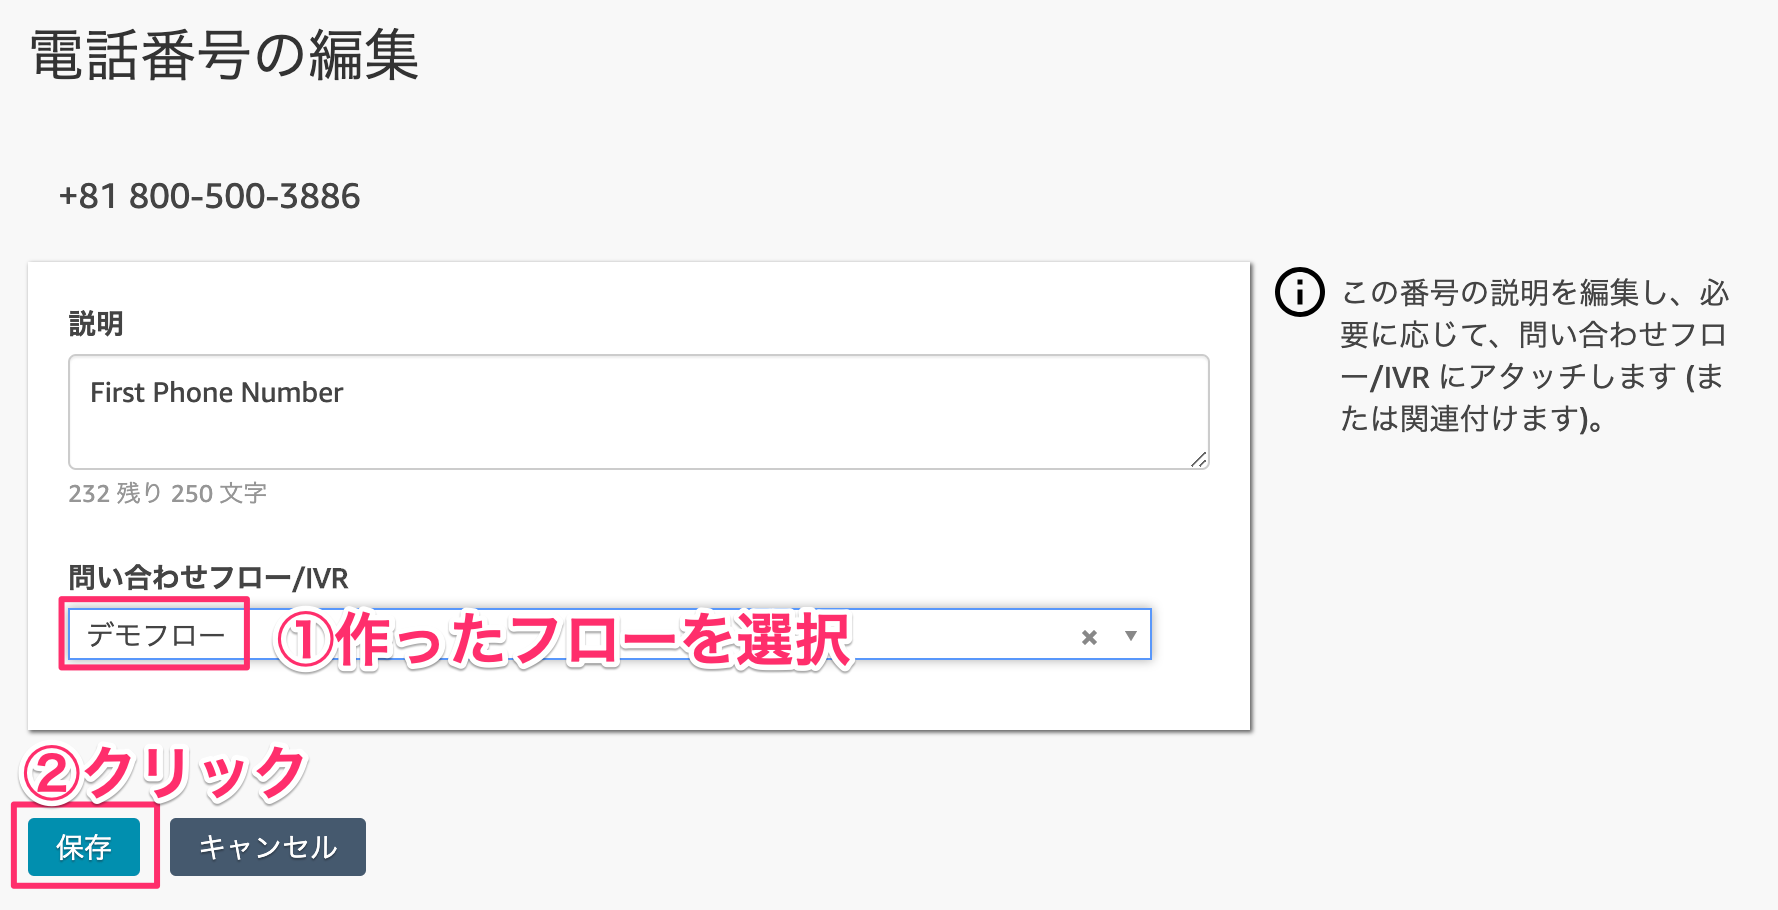The height and width of the screenshot is (910, 1778).
Task: Click the 232 残り 250 文字 character counter
Action: [167, 493]
